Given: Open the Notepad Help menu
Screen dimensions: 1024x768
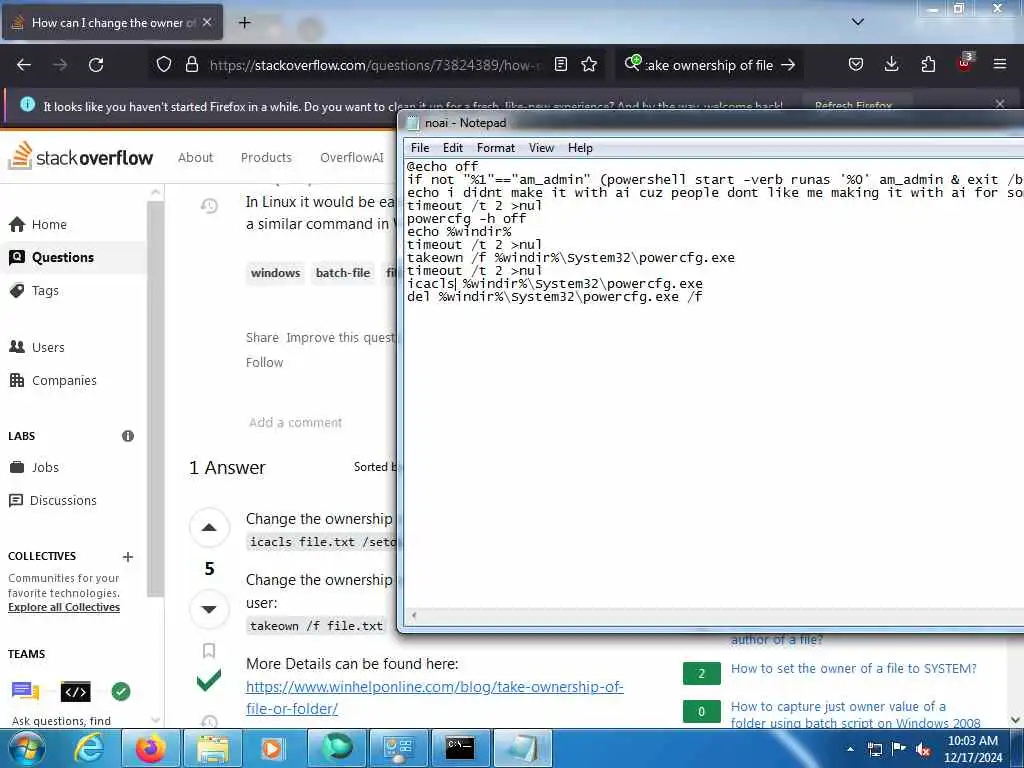Looking at the screenshot, I should click(x=580, y=148).
